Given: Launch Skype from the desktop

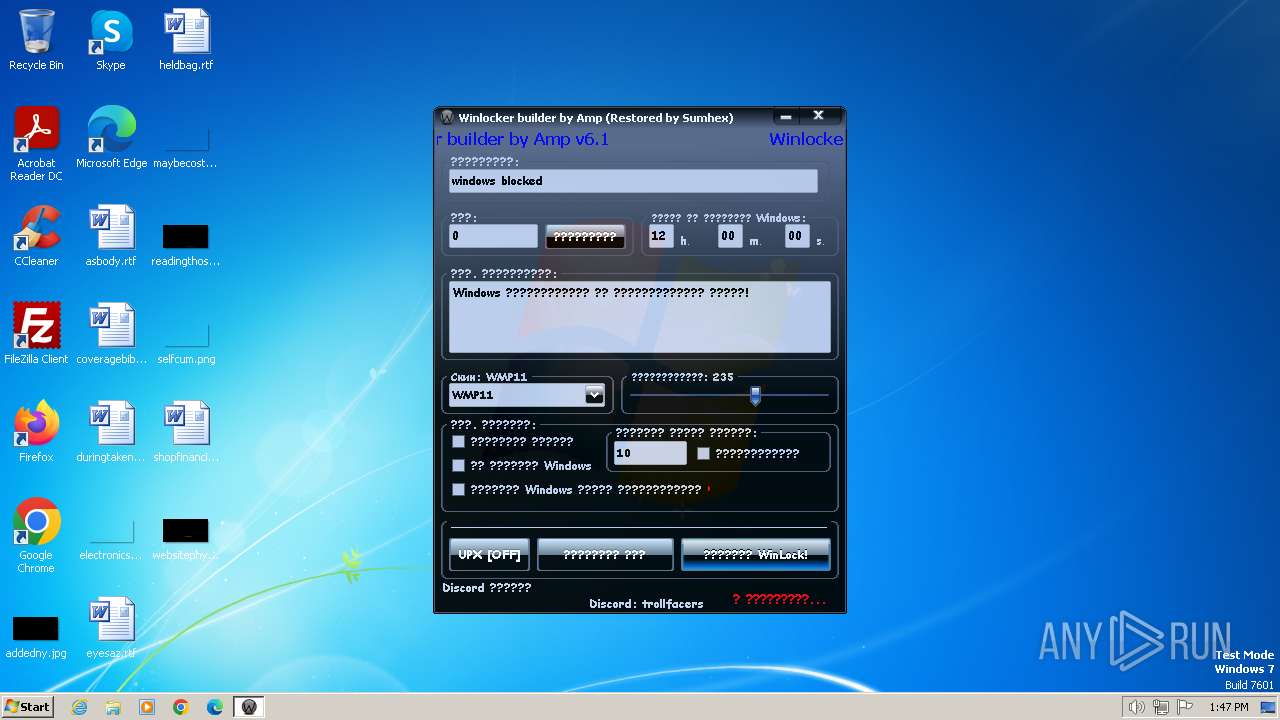Looking at the screenshot, I should tap(110, 40).
